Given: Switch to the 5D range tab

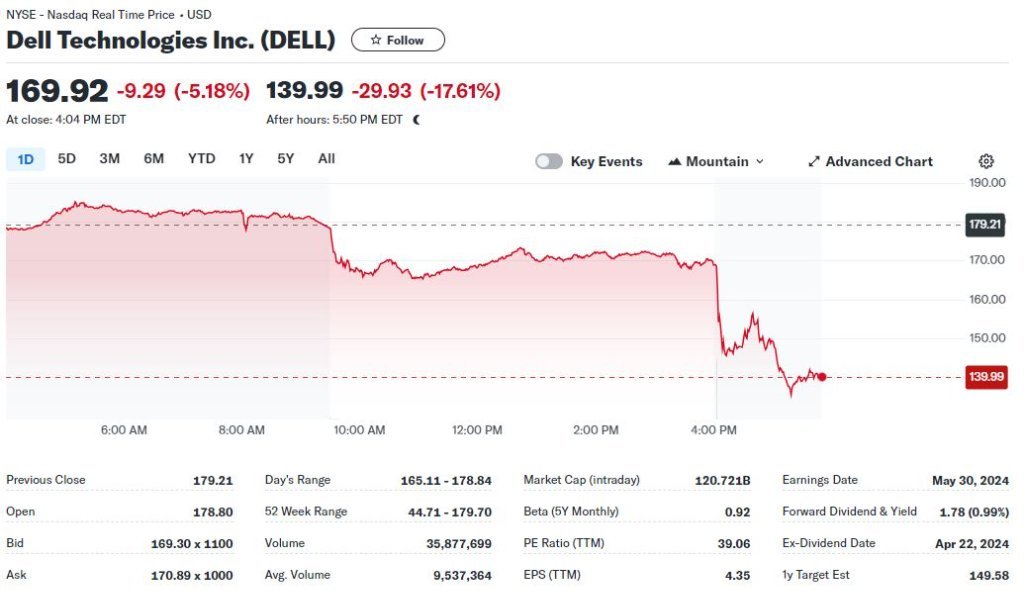Looking at the screenshot, I should click(67, 158).
